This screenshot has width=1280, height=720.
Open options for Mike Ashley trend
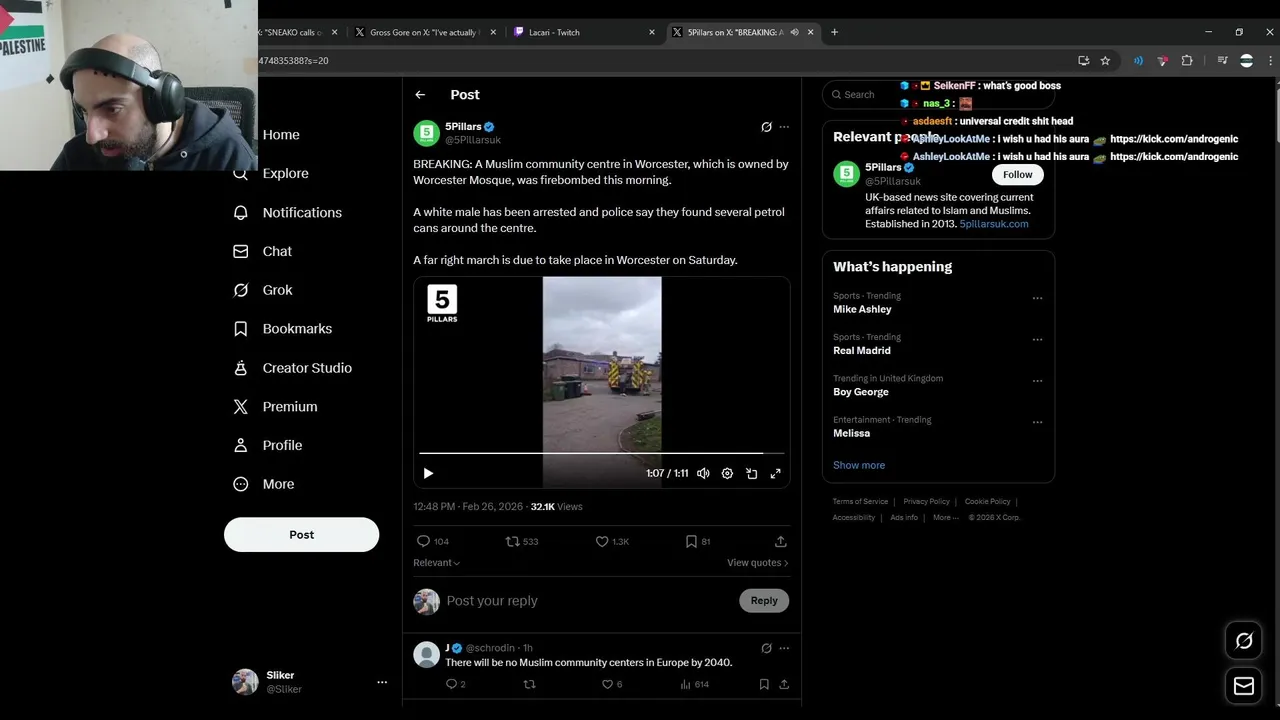tap(1037, 298)
